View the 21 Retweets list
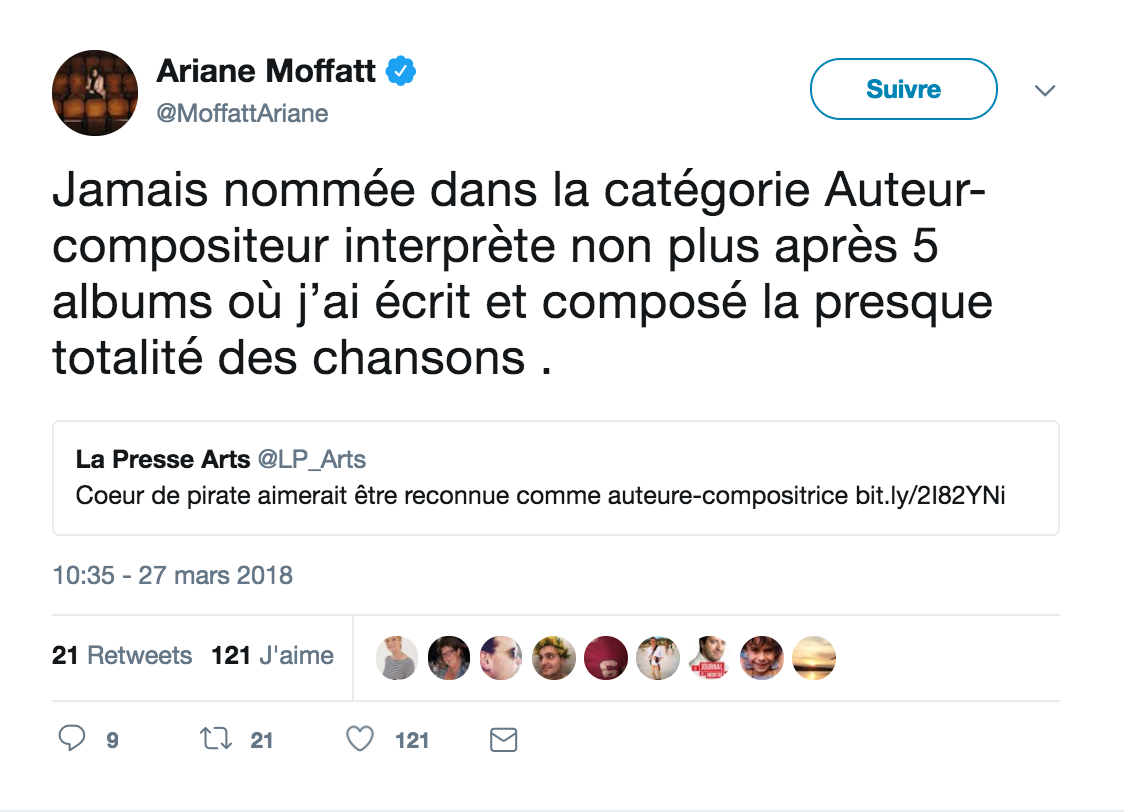The width and height of the screenshot is (1124, 812). click(122, 655)
